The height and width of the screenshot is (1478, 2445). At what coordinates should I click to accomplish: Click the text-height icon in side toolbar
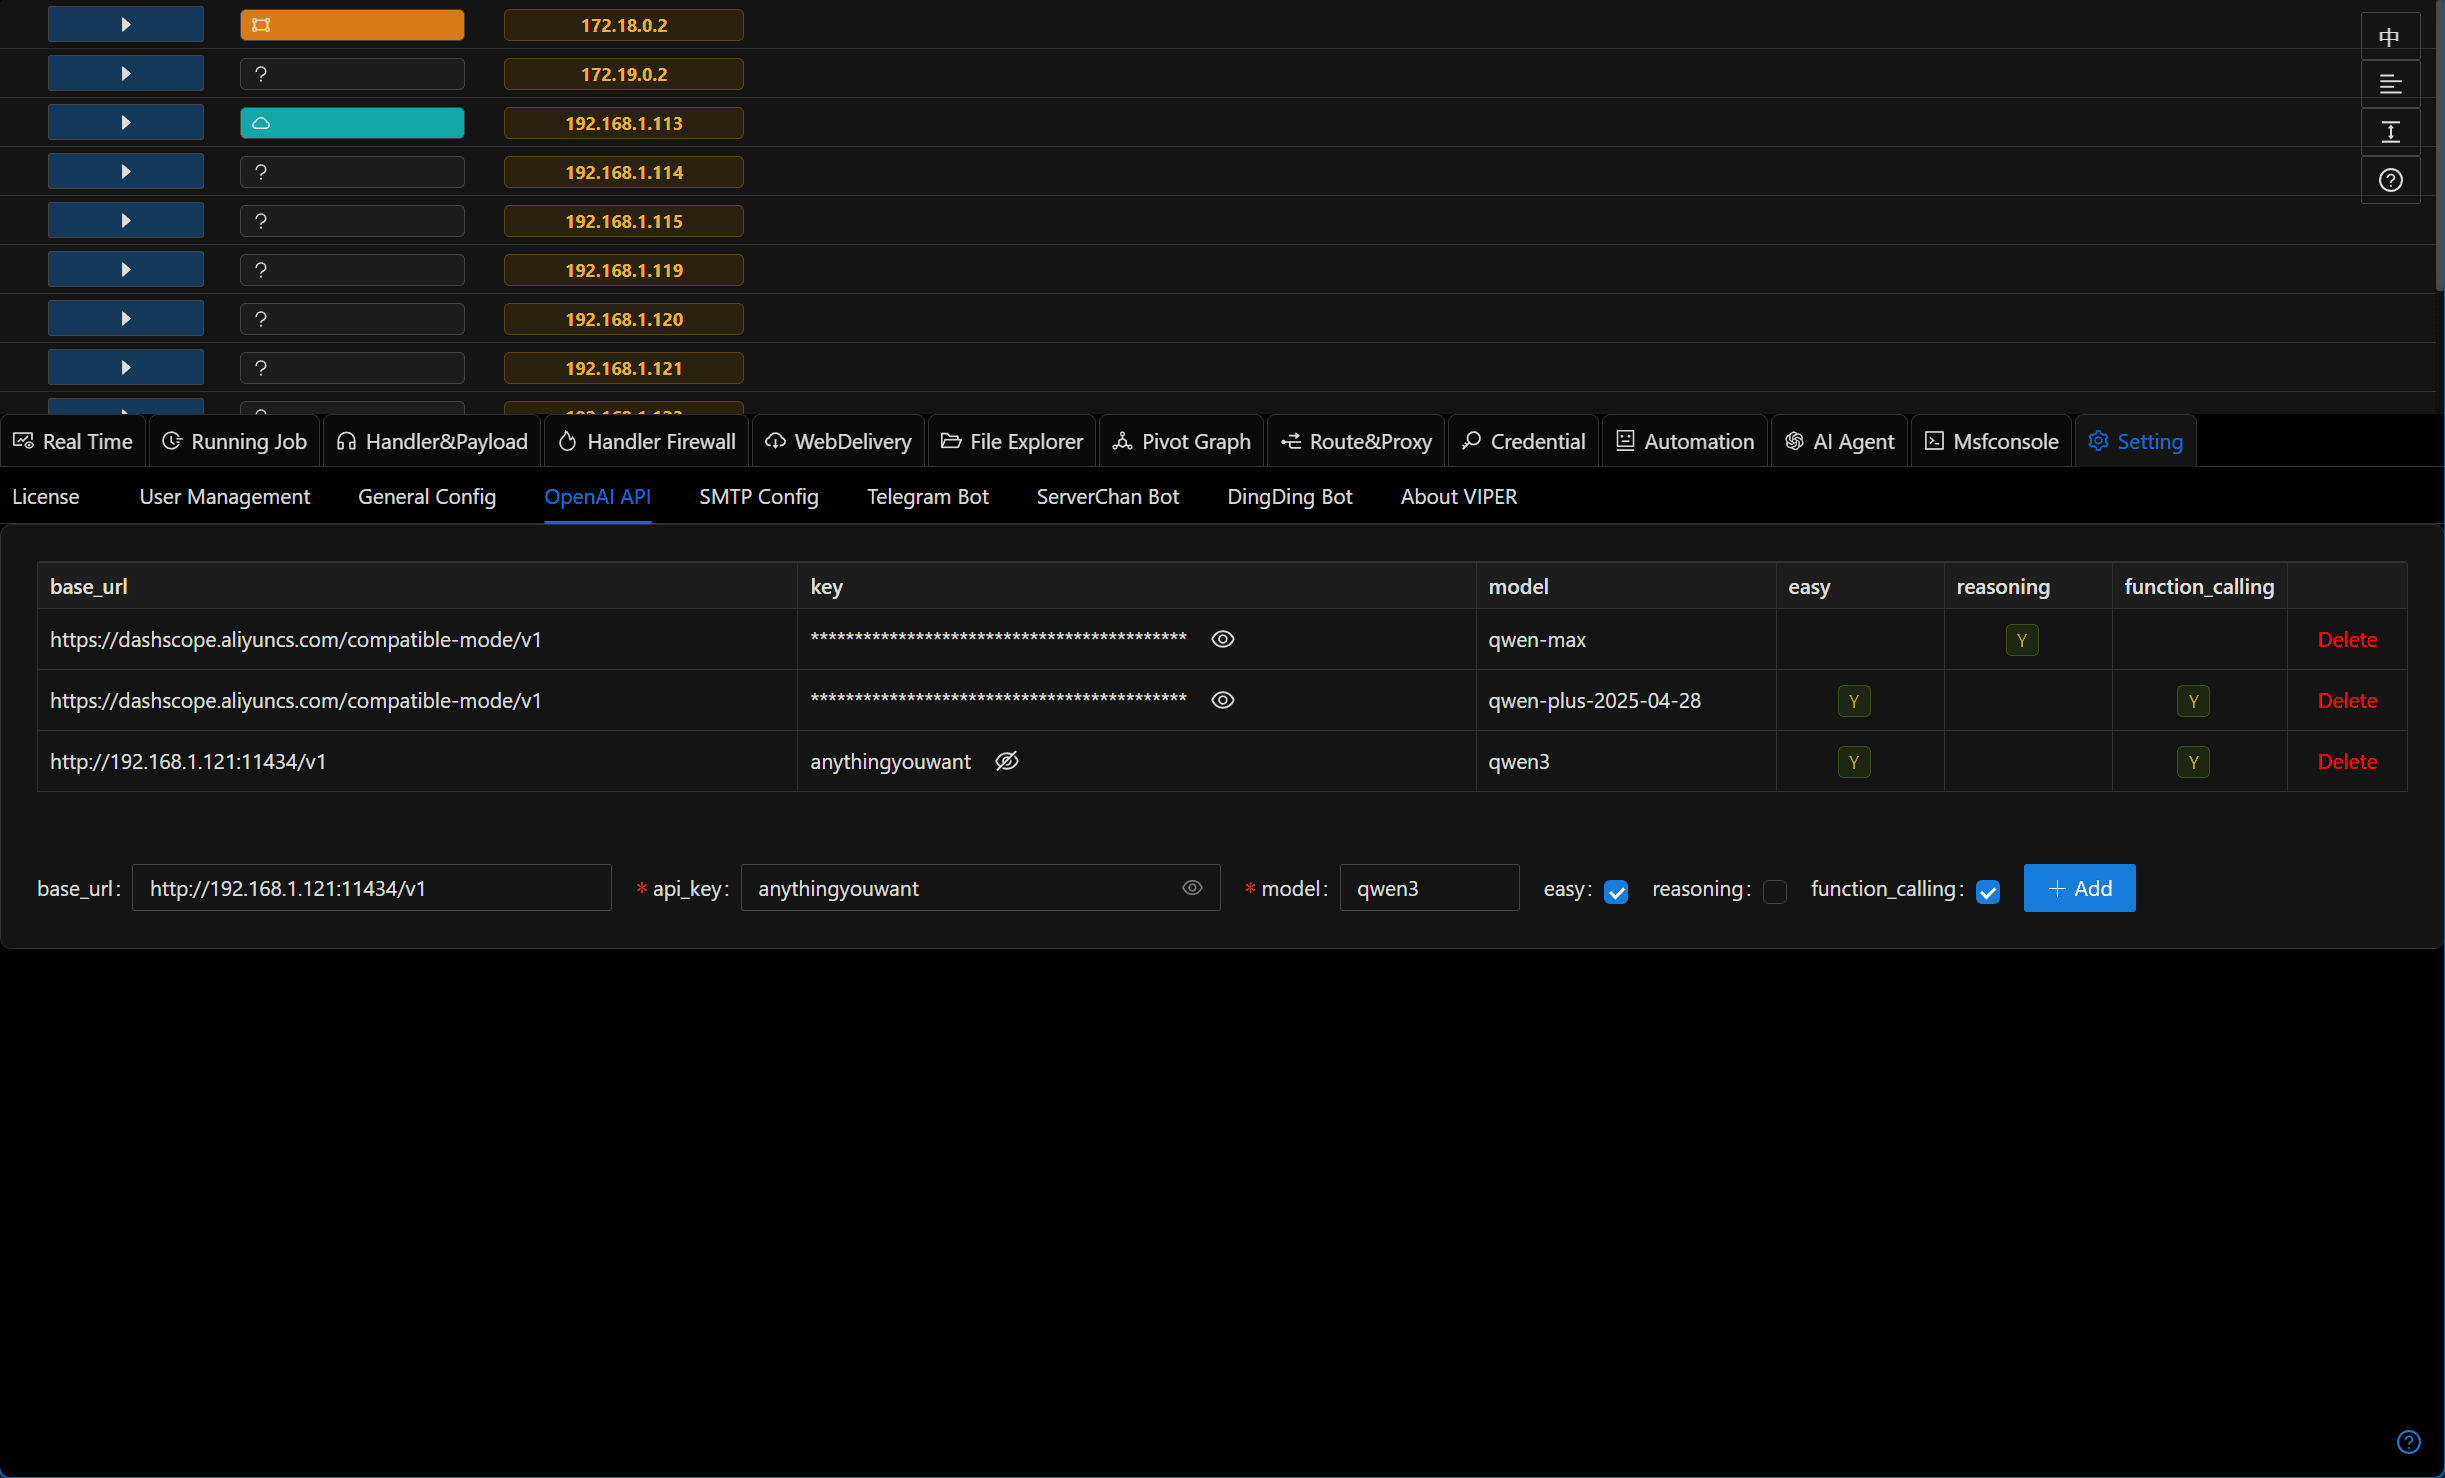click(x=2390, y=132)
